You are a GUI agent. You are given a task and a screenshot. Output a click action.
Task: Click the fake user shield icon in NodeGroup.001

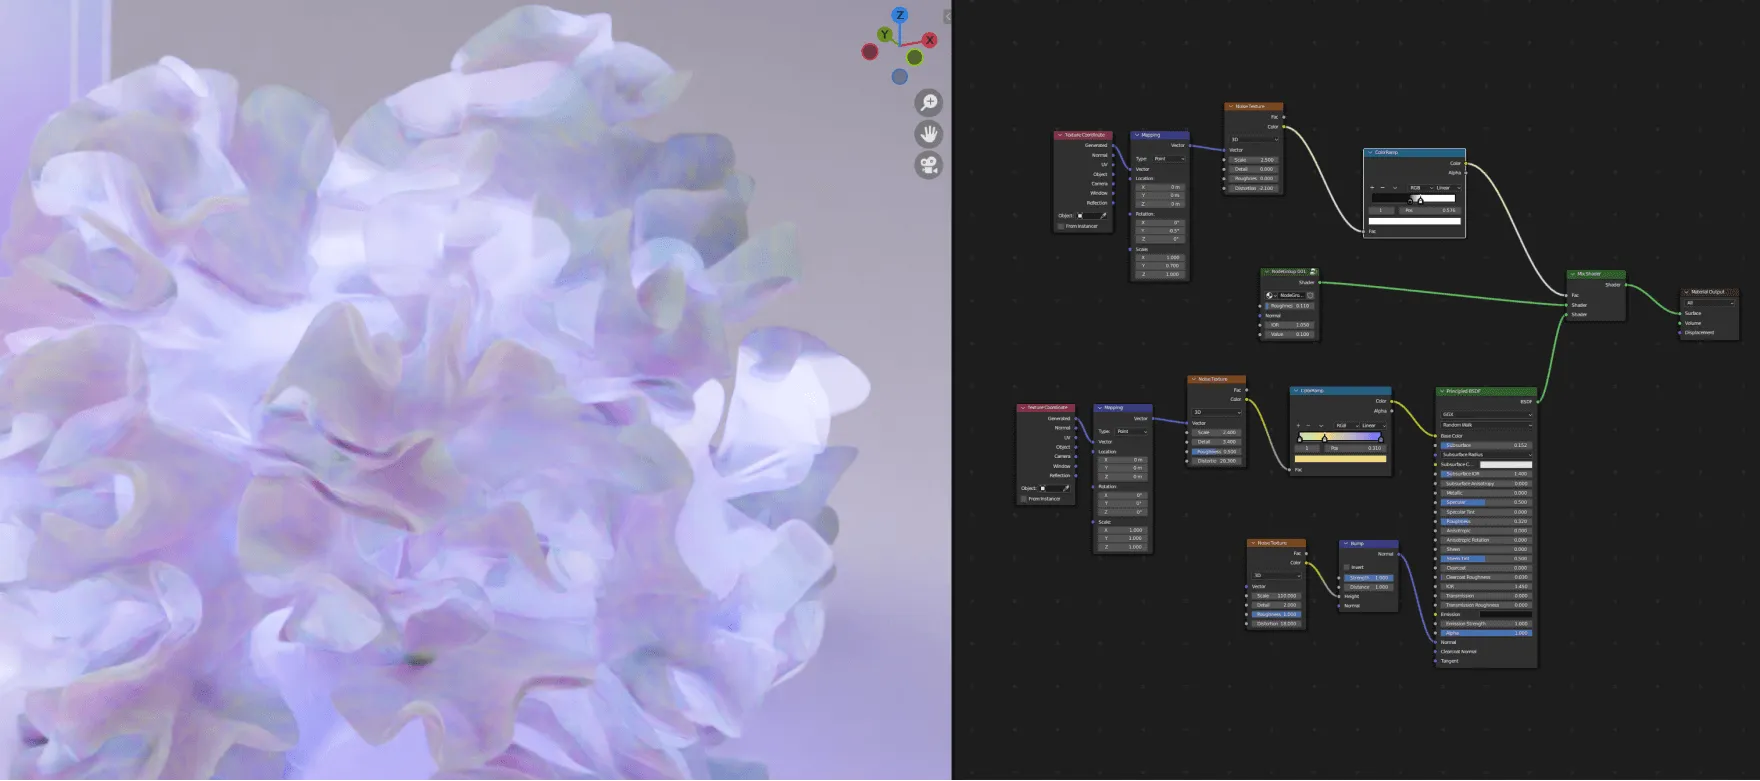coord(1310,295)
